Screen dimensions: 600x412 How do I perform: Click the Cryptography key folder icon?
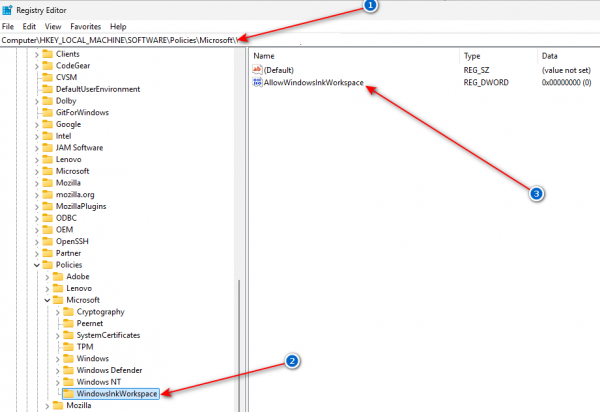[68, 311]
